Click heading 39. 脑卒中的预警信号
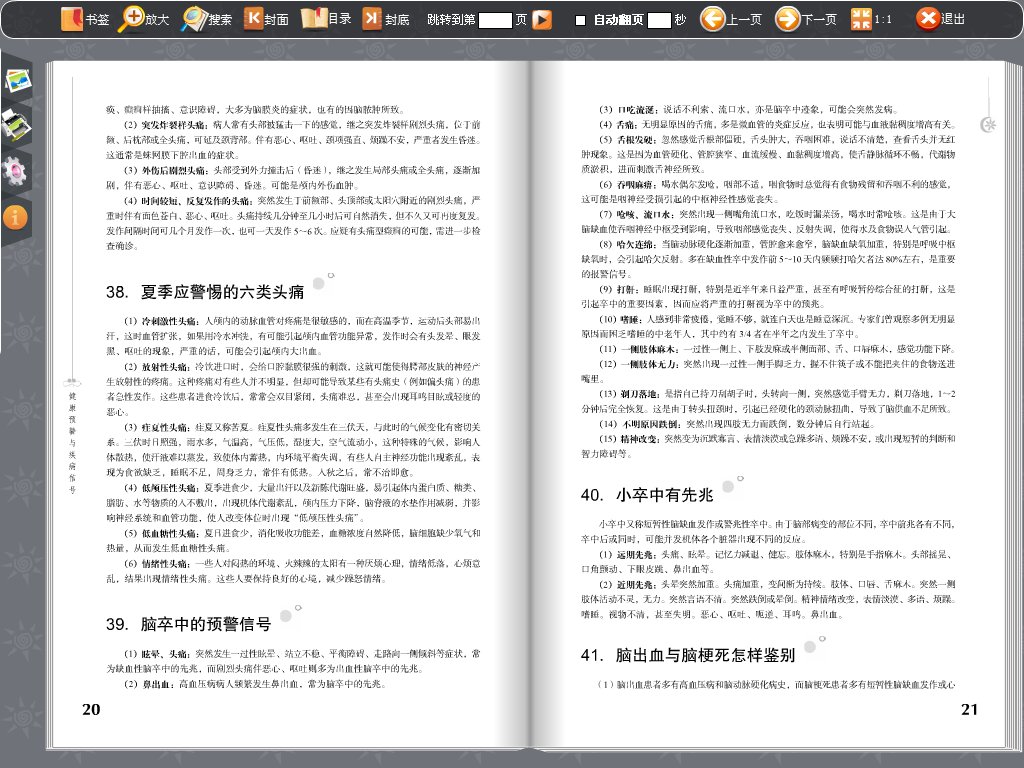The width and height of the screenshot is (1024, 768). (x=189, y=624)
